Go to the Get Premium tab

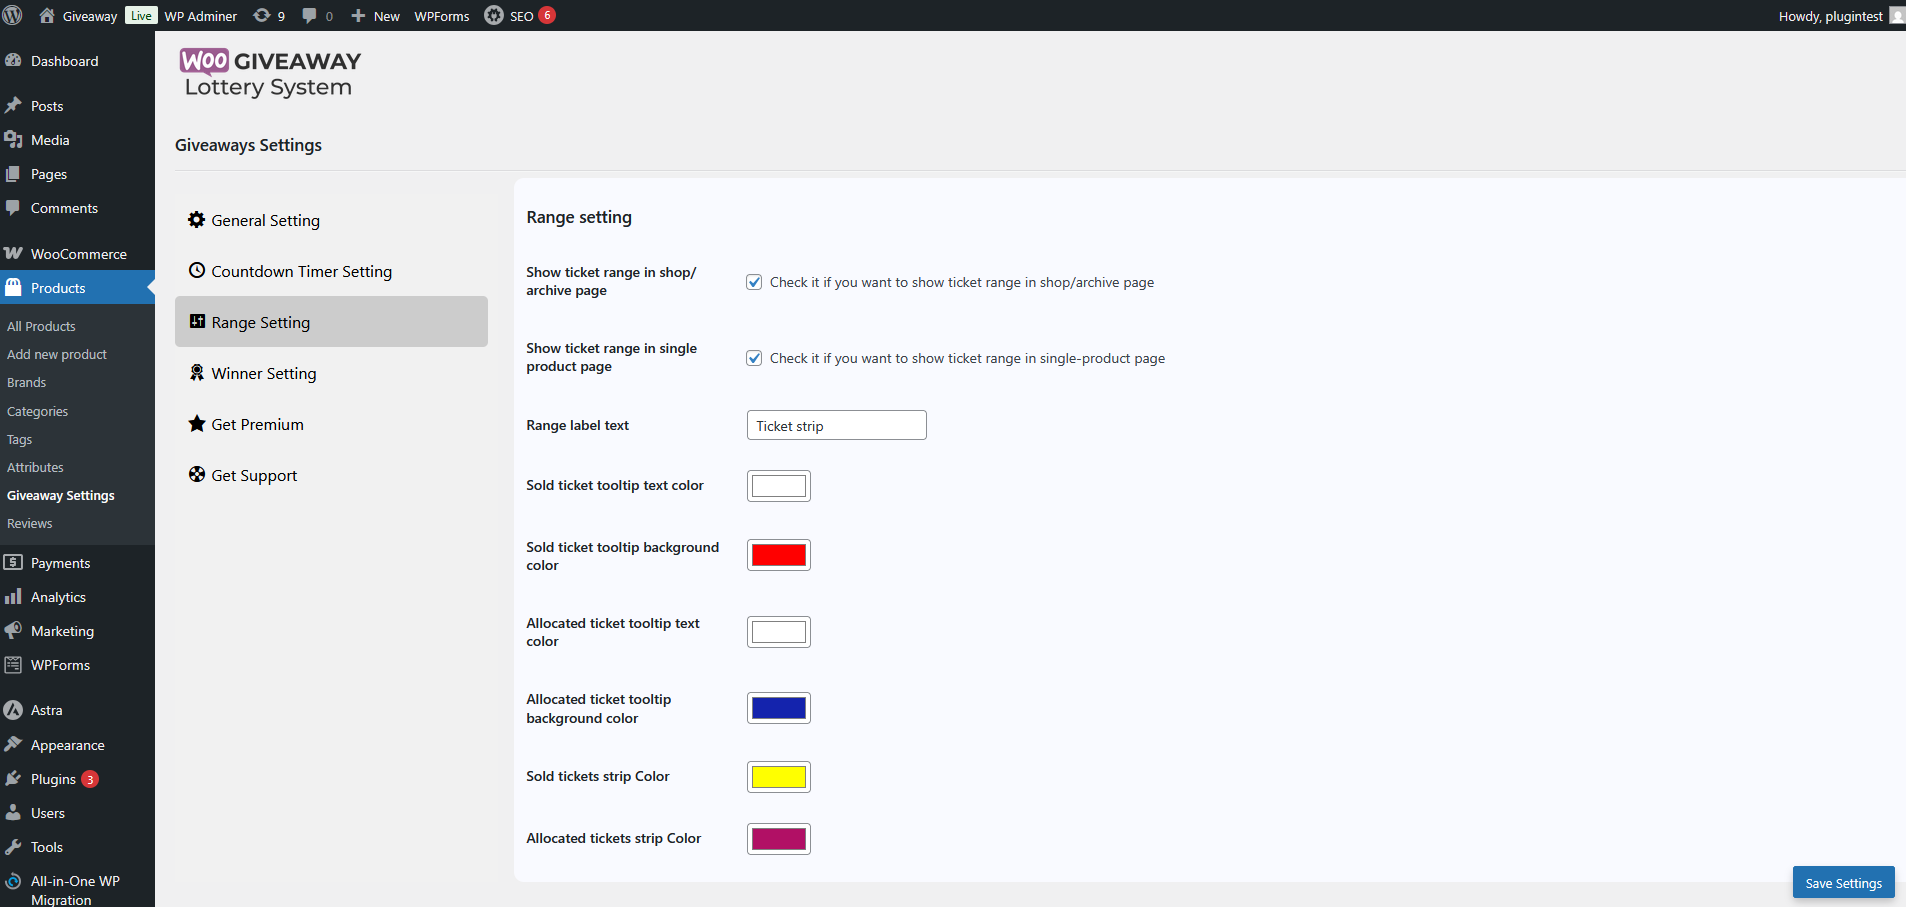[331, 424]
